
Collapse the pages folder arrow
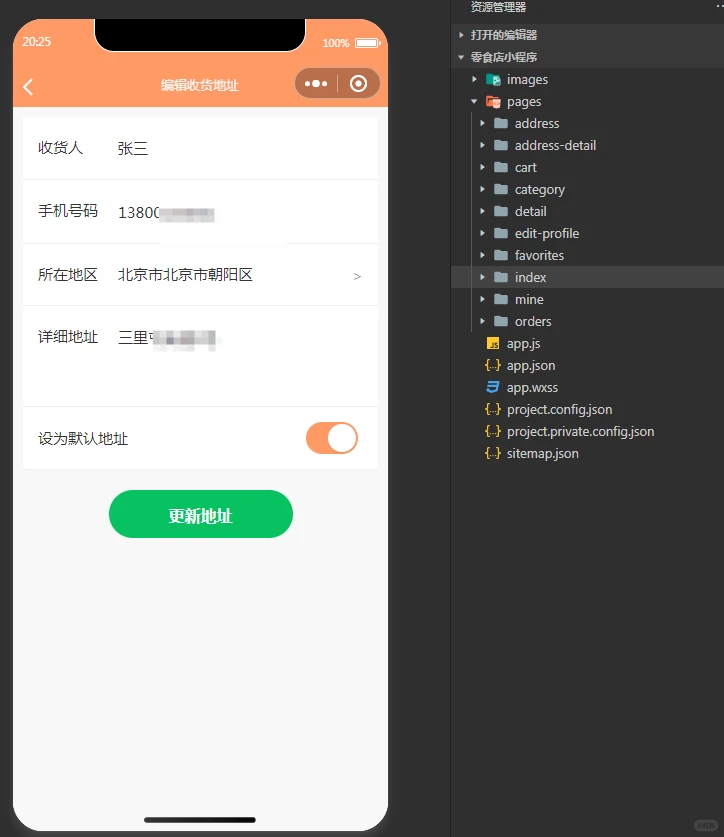[x=474, y=101]
